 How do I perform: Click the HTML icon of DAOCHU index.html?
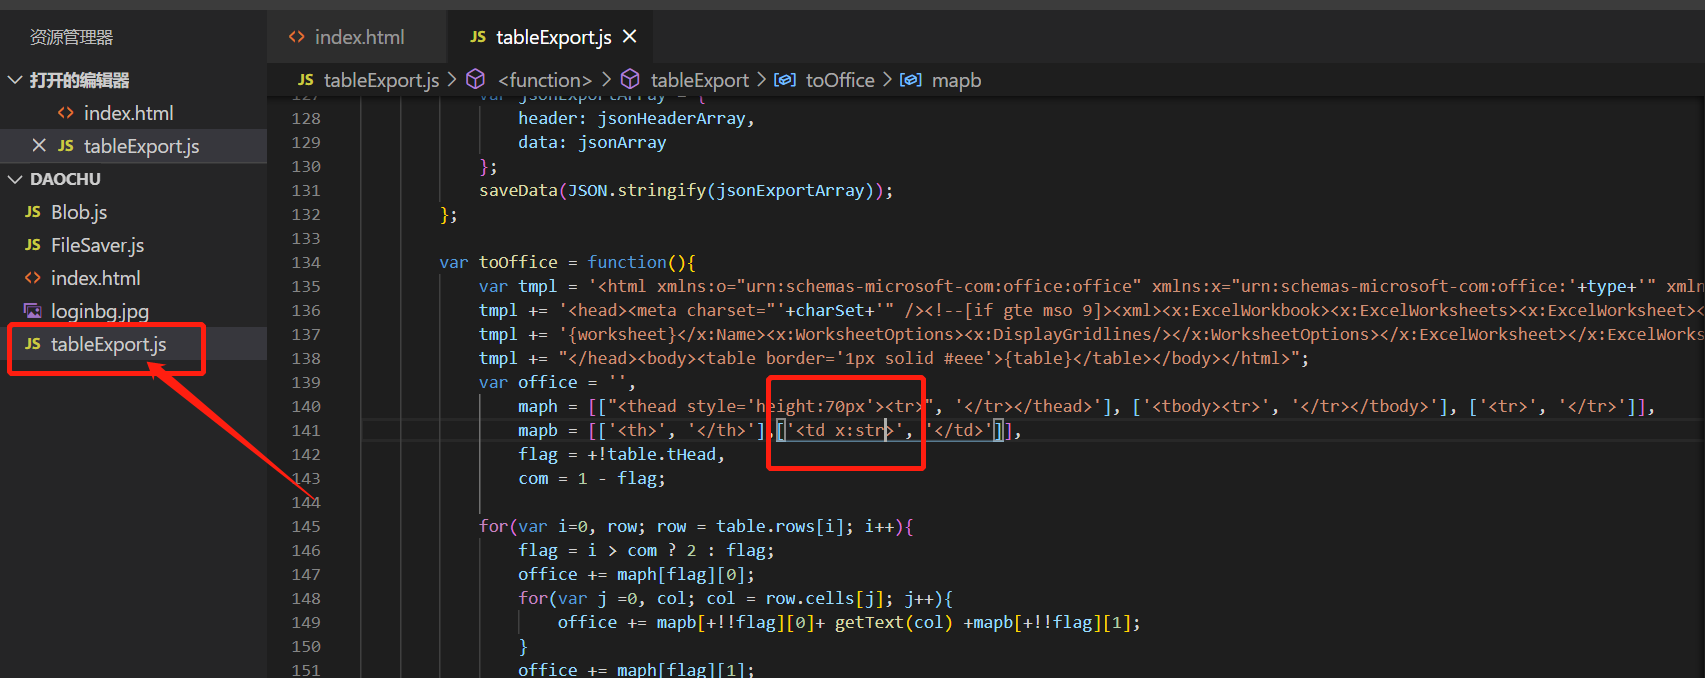point(33,278)
